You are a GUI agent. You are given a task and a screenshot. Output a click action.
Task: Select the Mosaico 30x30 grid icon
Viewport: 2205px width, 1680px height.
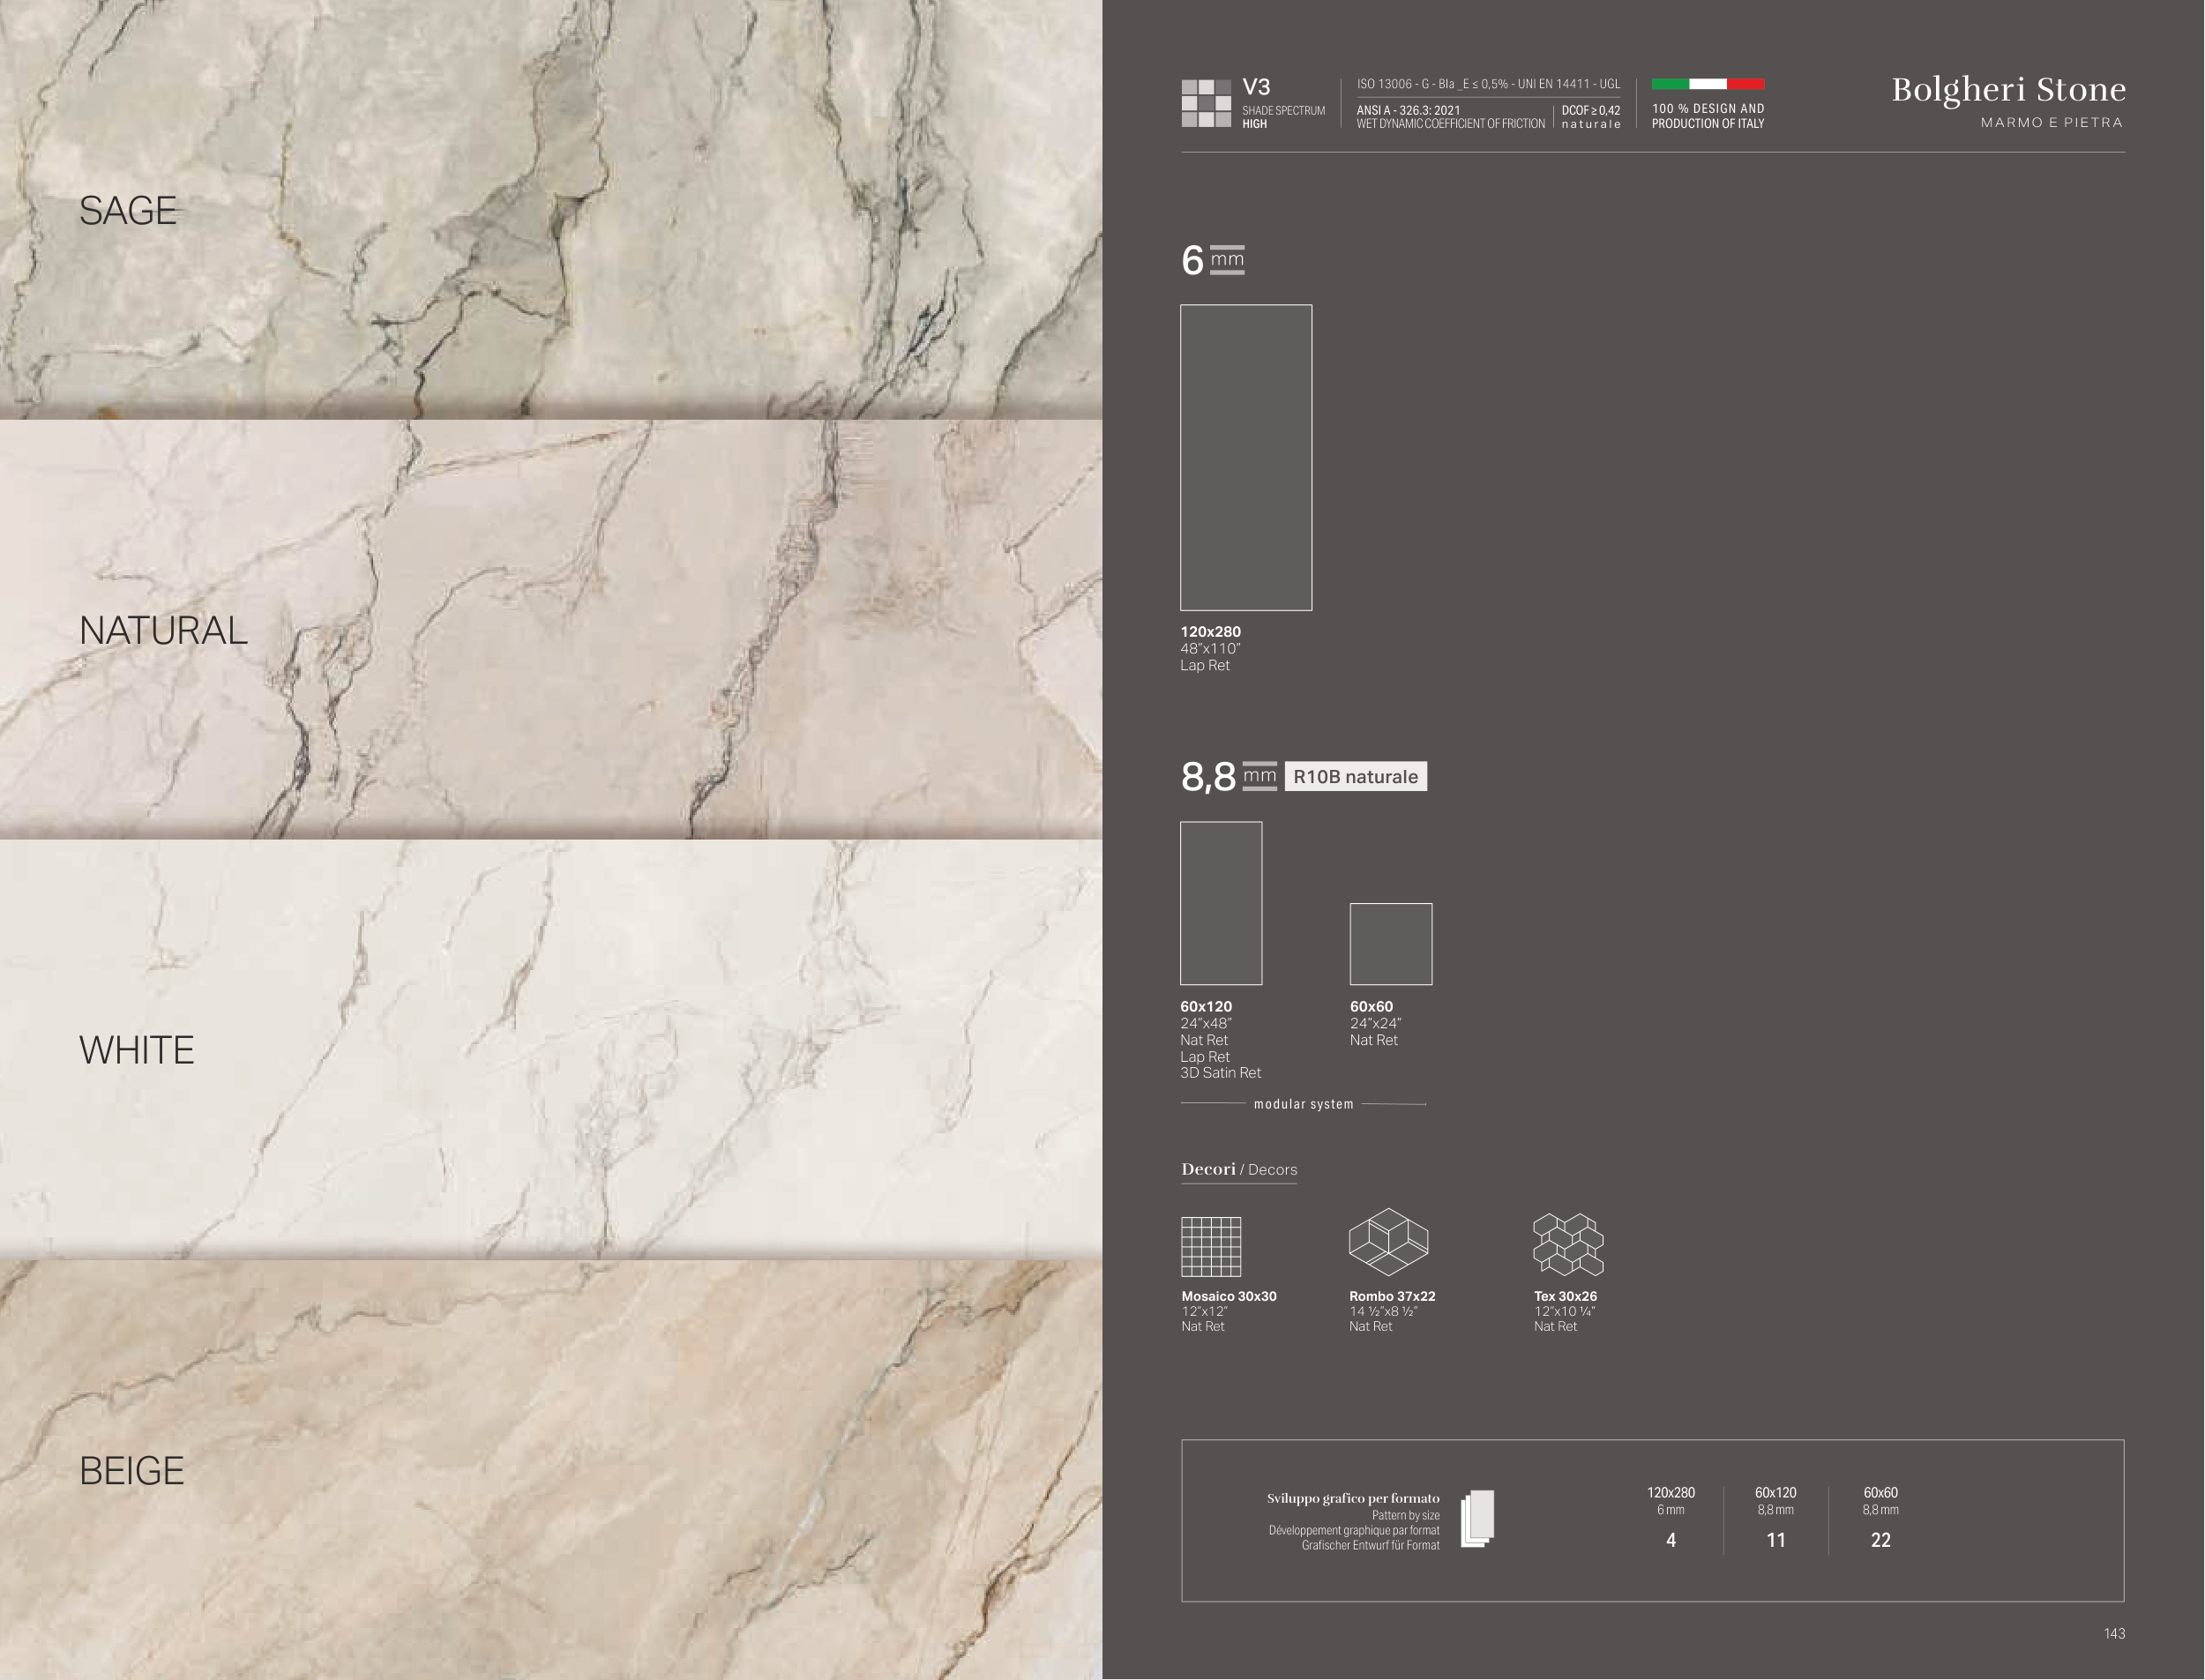click(1211, 1246)
